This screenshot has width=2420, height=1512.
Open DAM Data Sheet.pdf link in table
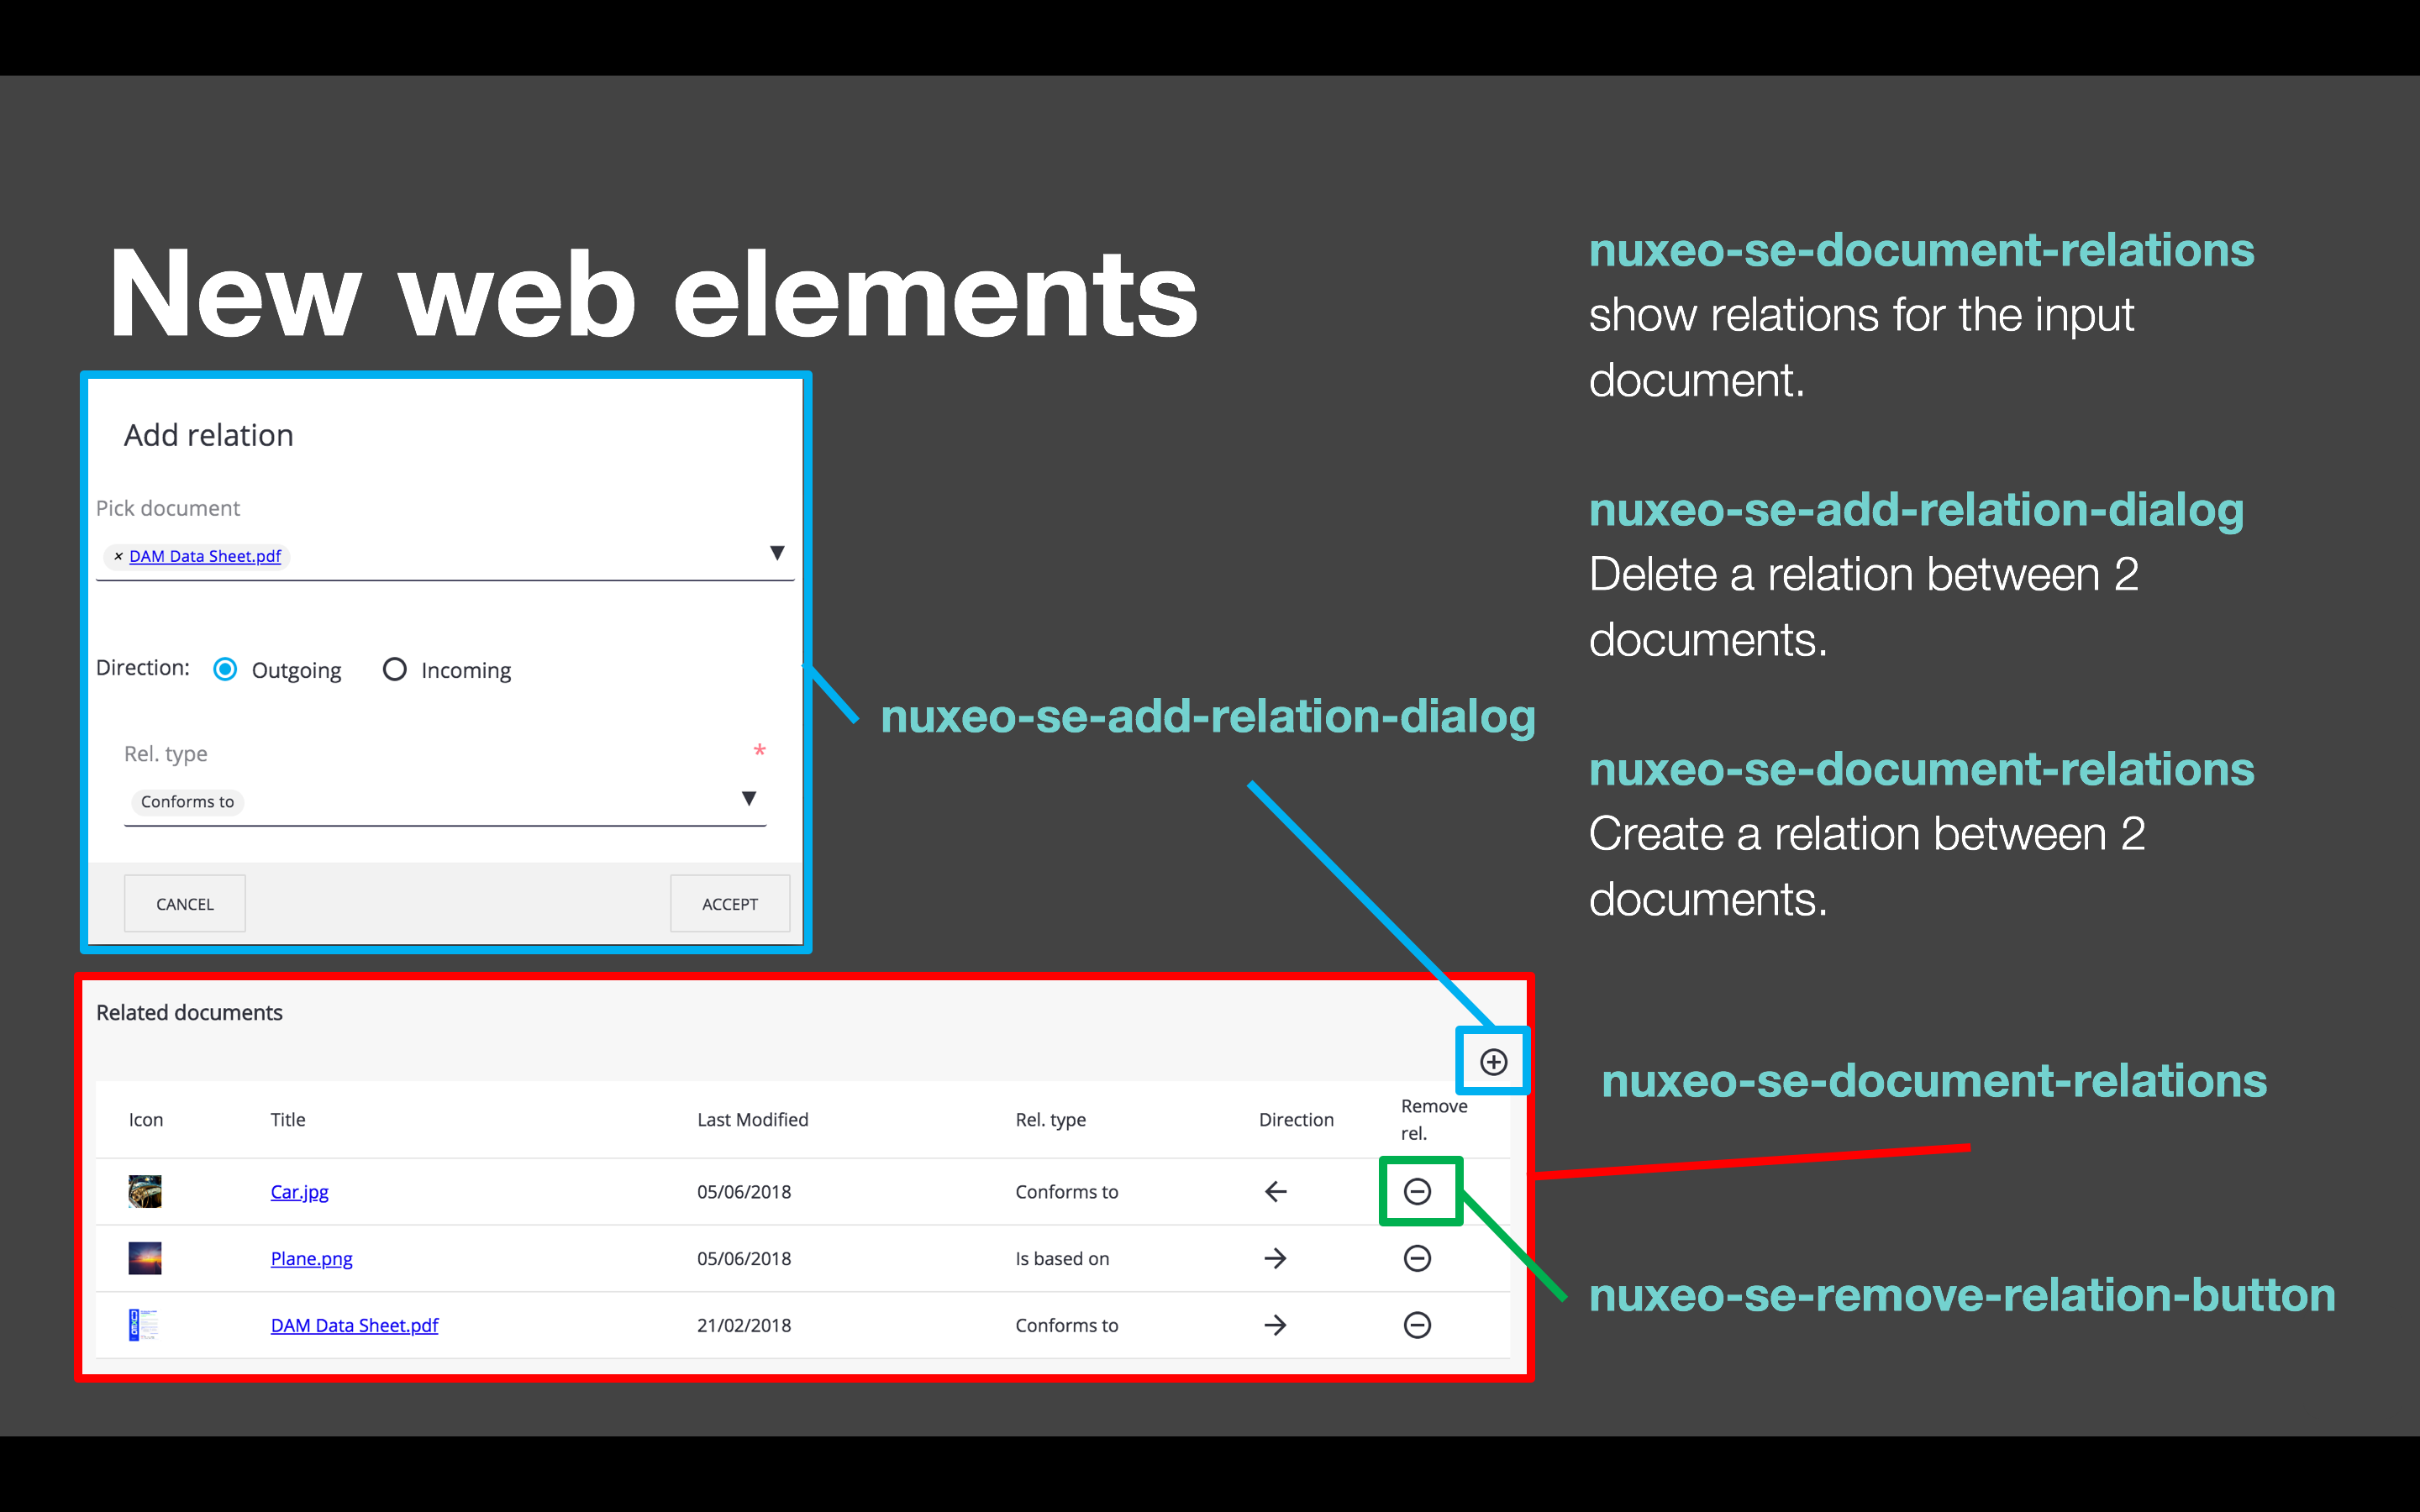[x=354, y=1326]
